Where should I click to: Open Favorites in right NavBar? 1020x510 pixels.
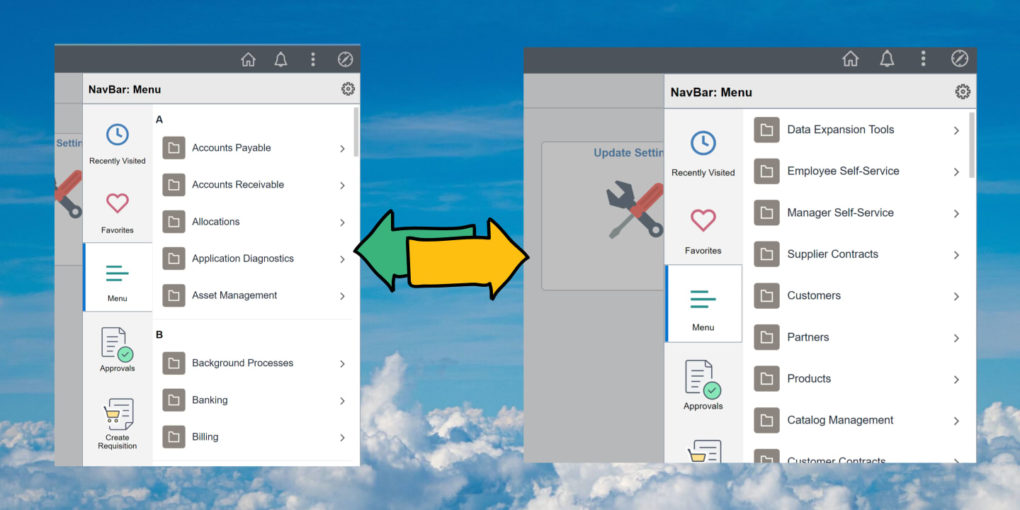tap(703, 232)
